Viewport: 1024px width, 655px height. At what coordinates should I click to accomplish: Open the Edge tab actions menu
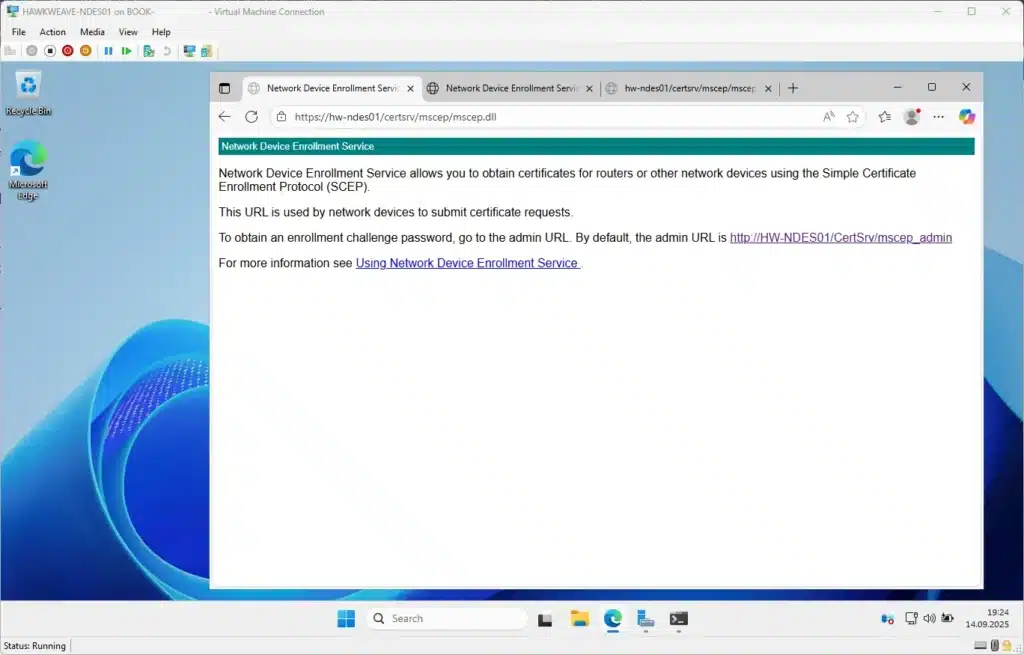click(x=224, y=88)
